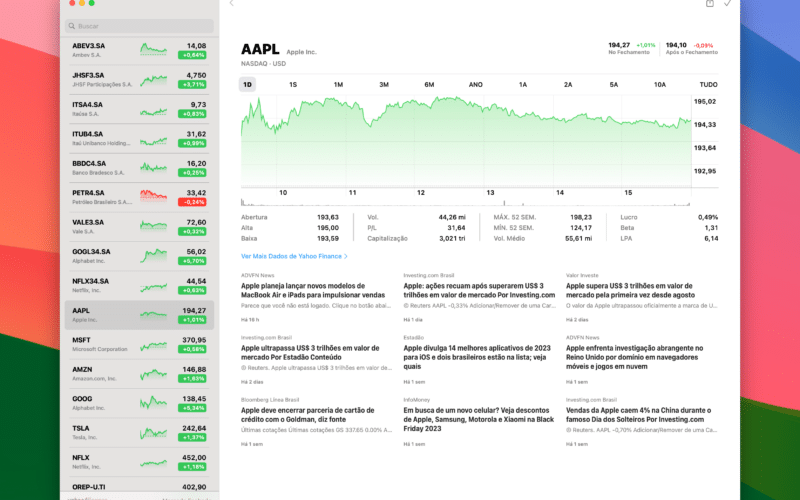
Task: Select NFLX34.SA Netflix row
Action: [x=139, y=285]
